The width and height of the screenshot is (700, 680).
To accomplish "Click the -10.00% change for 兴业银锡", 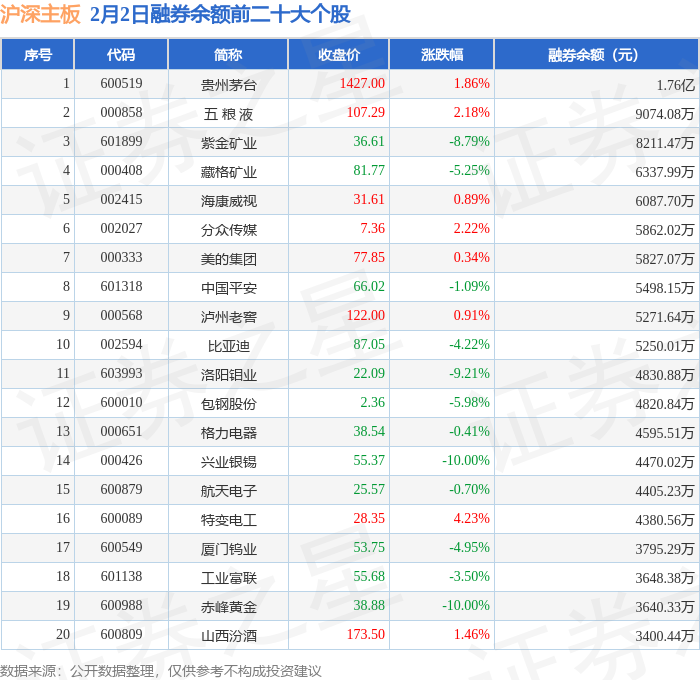I will [466, 460].
